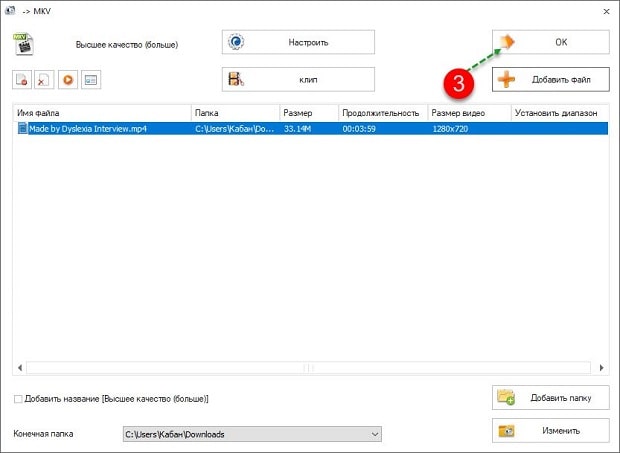Click the Установить диапазон column header
The image size is (620, 453).
560,113
